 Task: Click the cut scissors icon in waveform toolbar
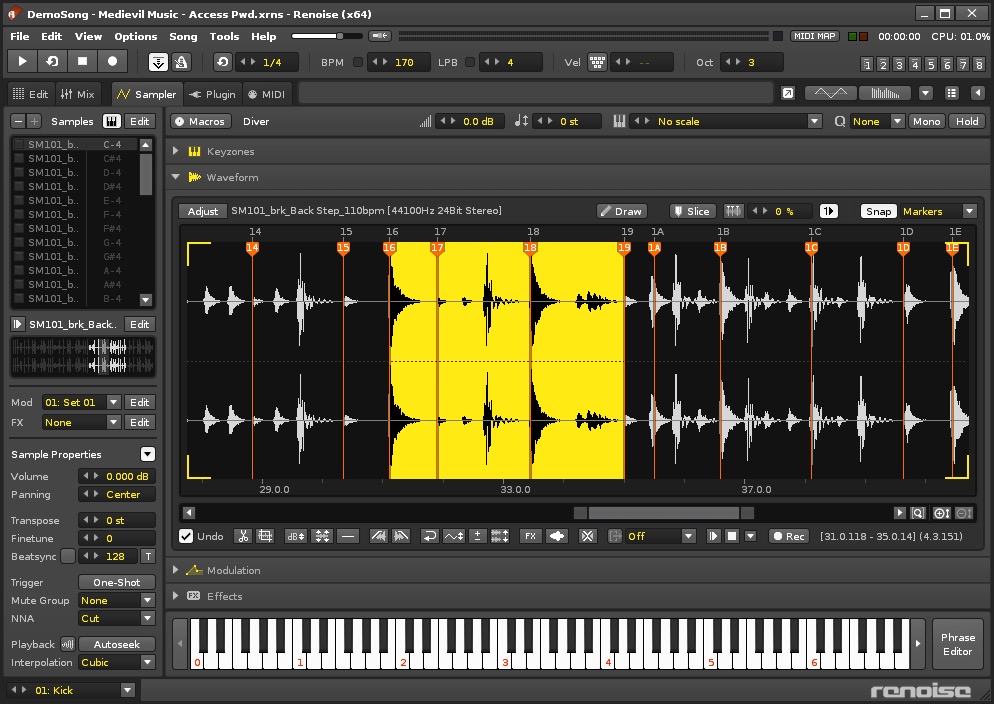(243, 536)
